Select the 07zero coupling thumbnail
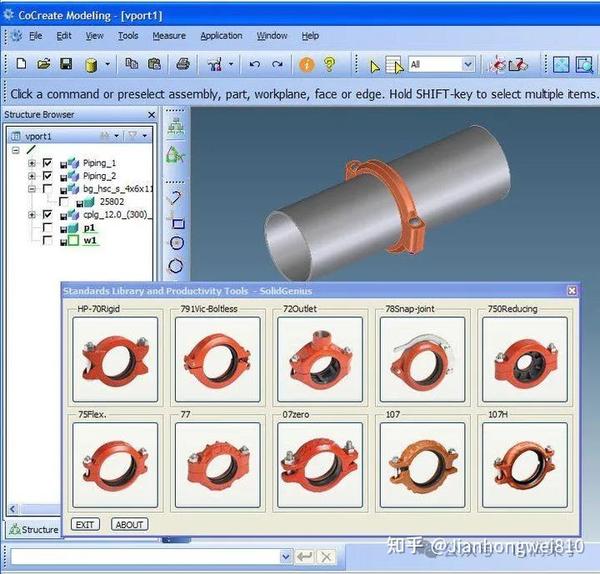Viewport: 600px width, 574px height. tap(320, 465)
